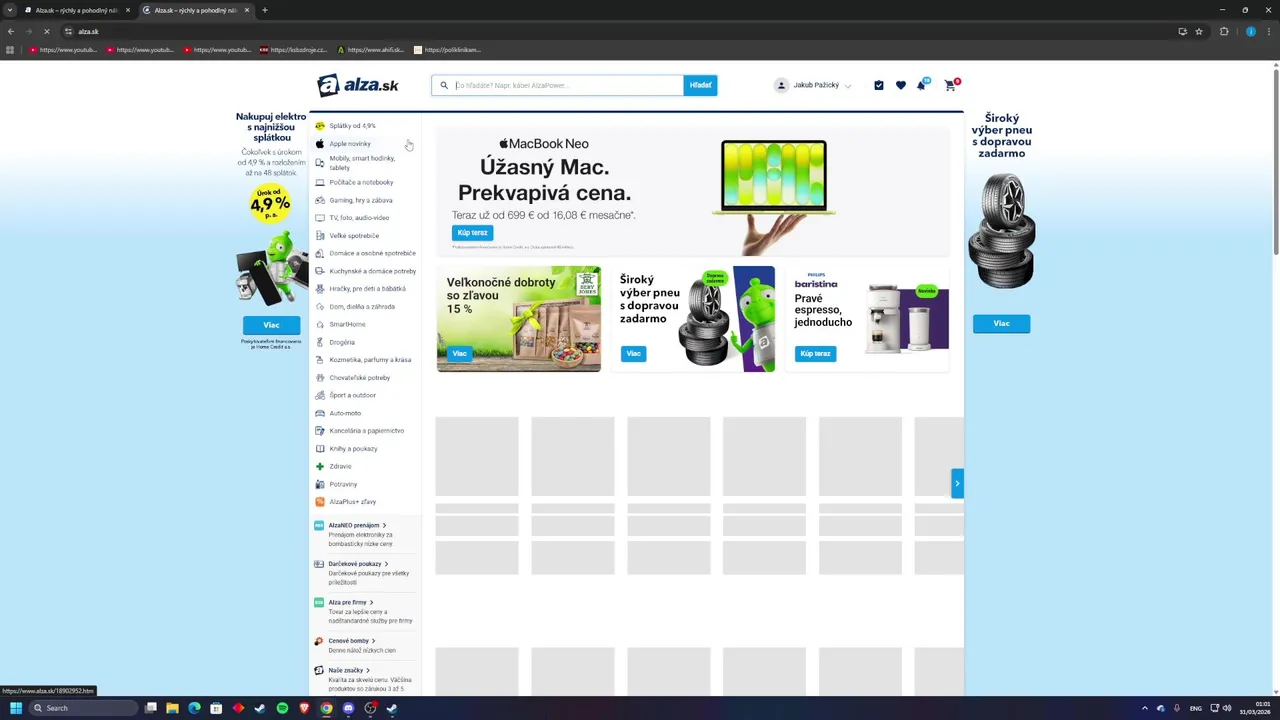Image resolution: width=1280 pixels, height=720 pixels.
Task: Click the Kuchynské a domáce potreby icon
Action: click(320, 271)
